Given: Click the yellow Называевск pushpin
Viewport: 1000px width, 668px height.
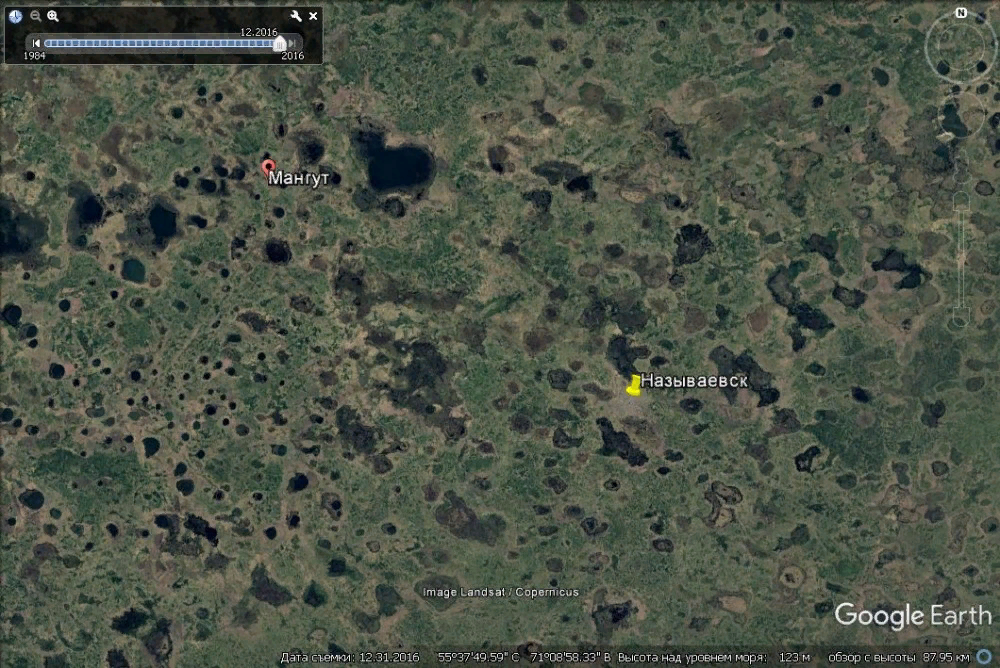Looking at the screenshot, I should coord(633,385).
